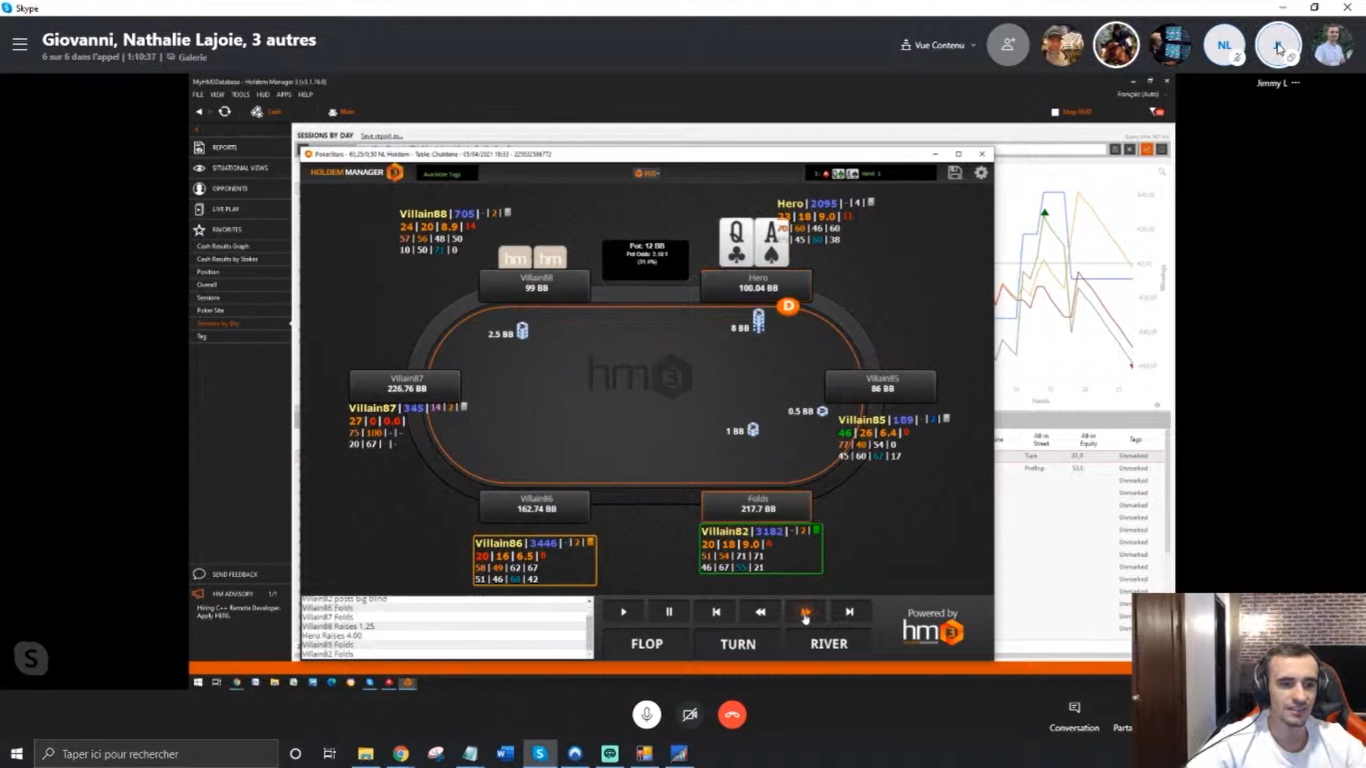The height and width of the screenshot is (768, 1366).
Task: Pause the hand replay
Action: [x=669, y=612]
